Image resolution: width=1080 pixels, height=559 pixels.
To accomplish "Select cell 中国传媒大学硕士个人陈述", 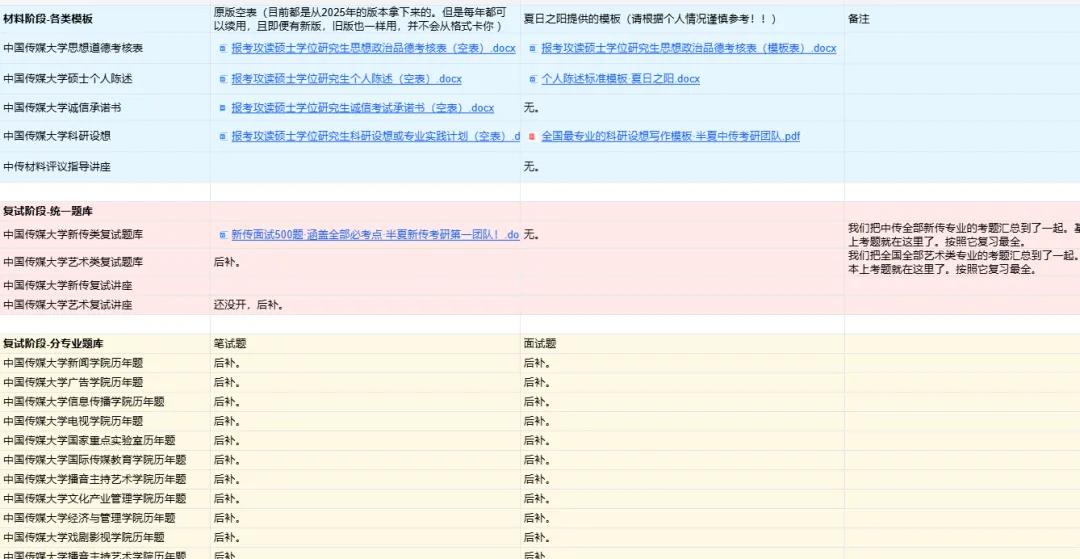I will point(105,79).
